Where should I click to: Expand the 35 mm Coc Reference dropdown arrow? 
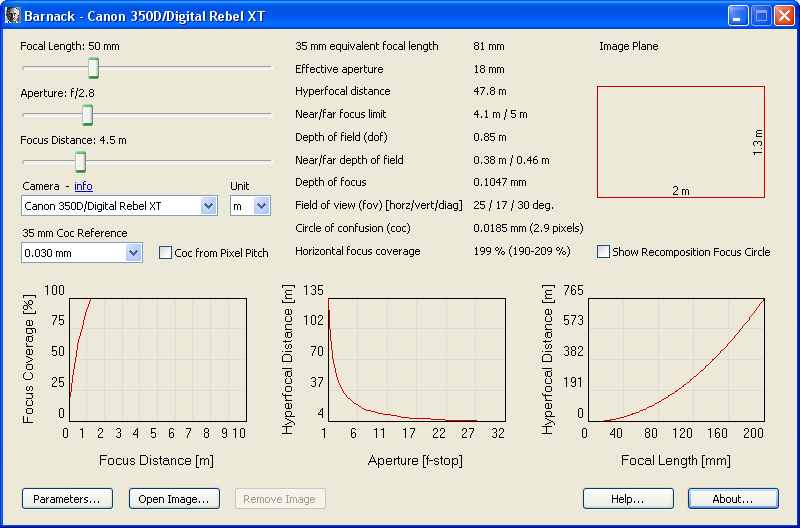[x=133, y=253]
